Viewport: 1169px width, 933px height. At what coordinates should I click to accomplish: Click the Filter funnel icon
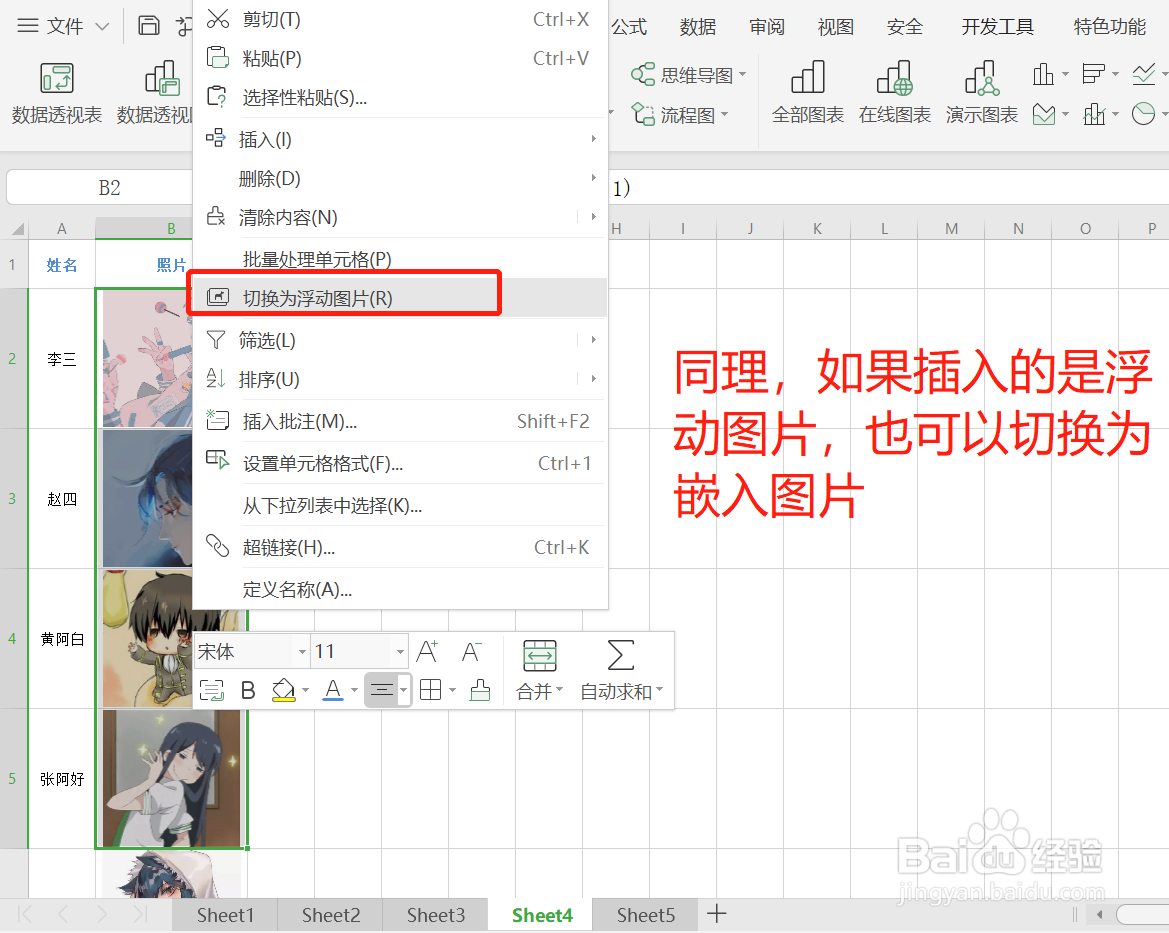(x=215, y=340)
